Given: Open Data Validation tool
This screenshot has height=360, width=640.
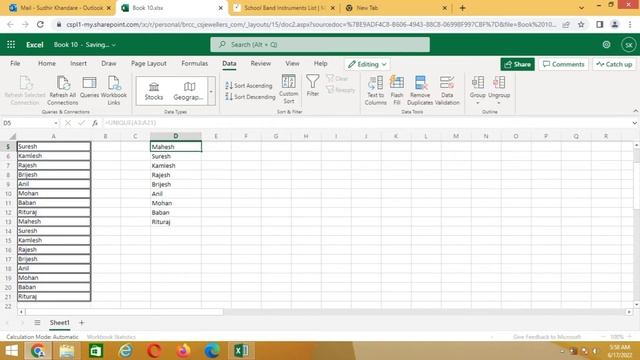Looking at the screenshot, I should (x=447, y=90).
